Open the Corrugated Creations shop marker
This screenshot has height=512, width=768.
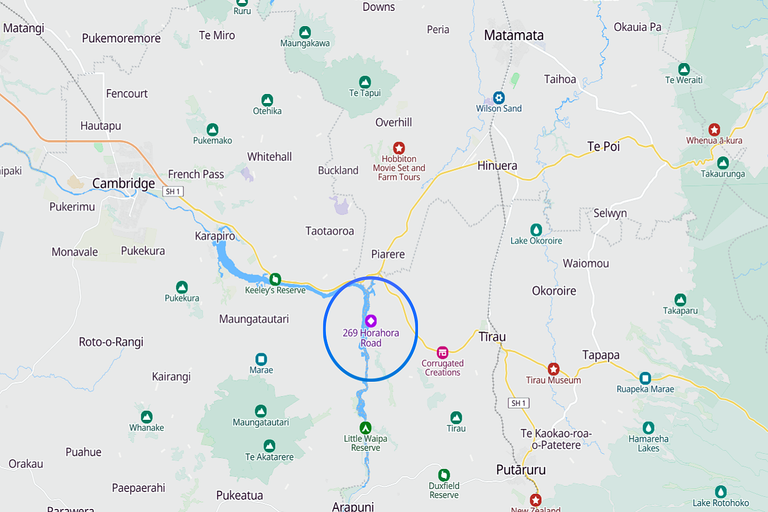click(x=442, y=352)
